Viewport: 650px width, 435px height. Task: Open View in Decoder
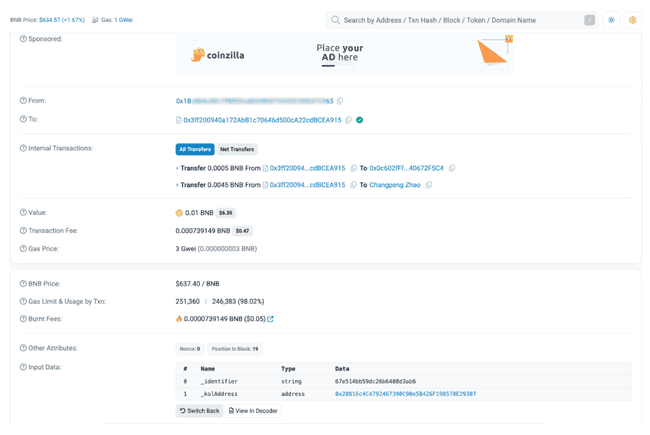point(253,411)
